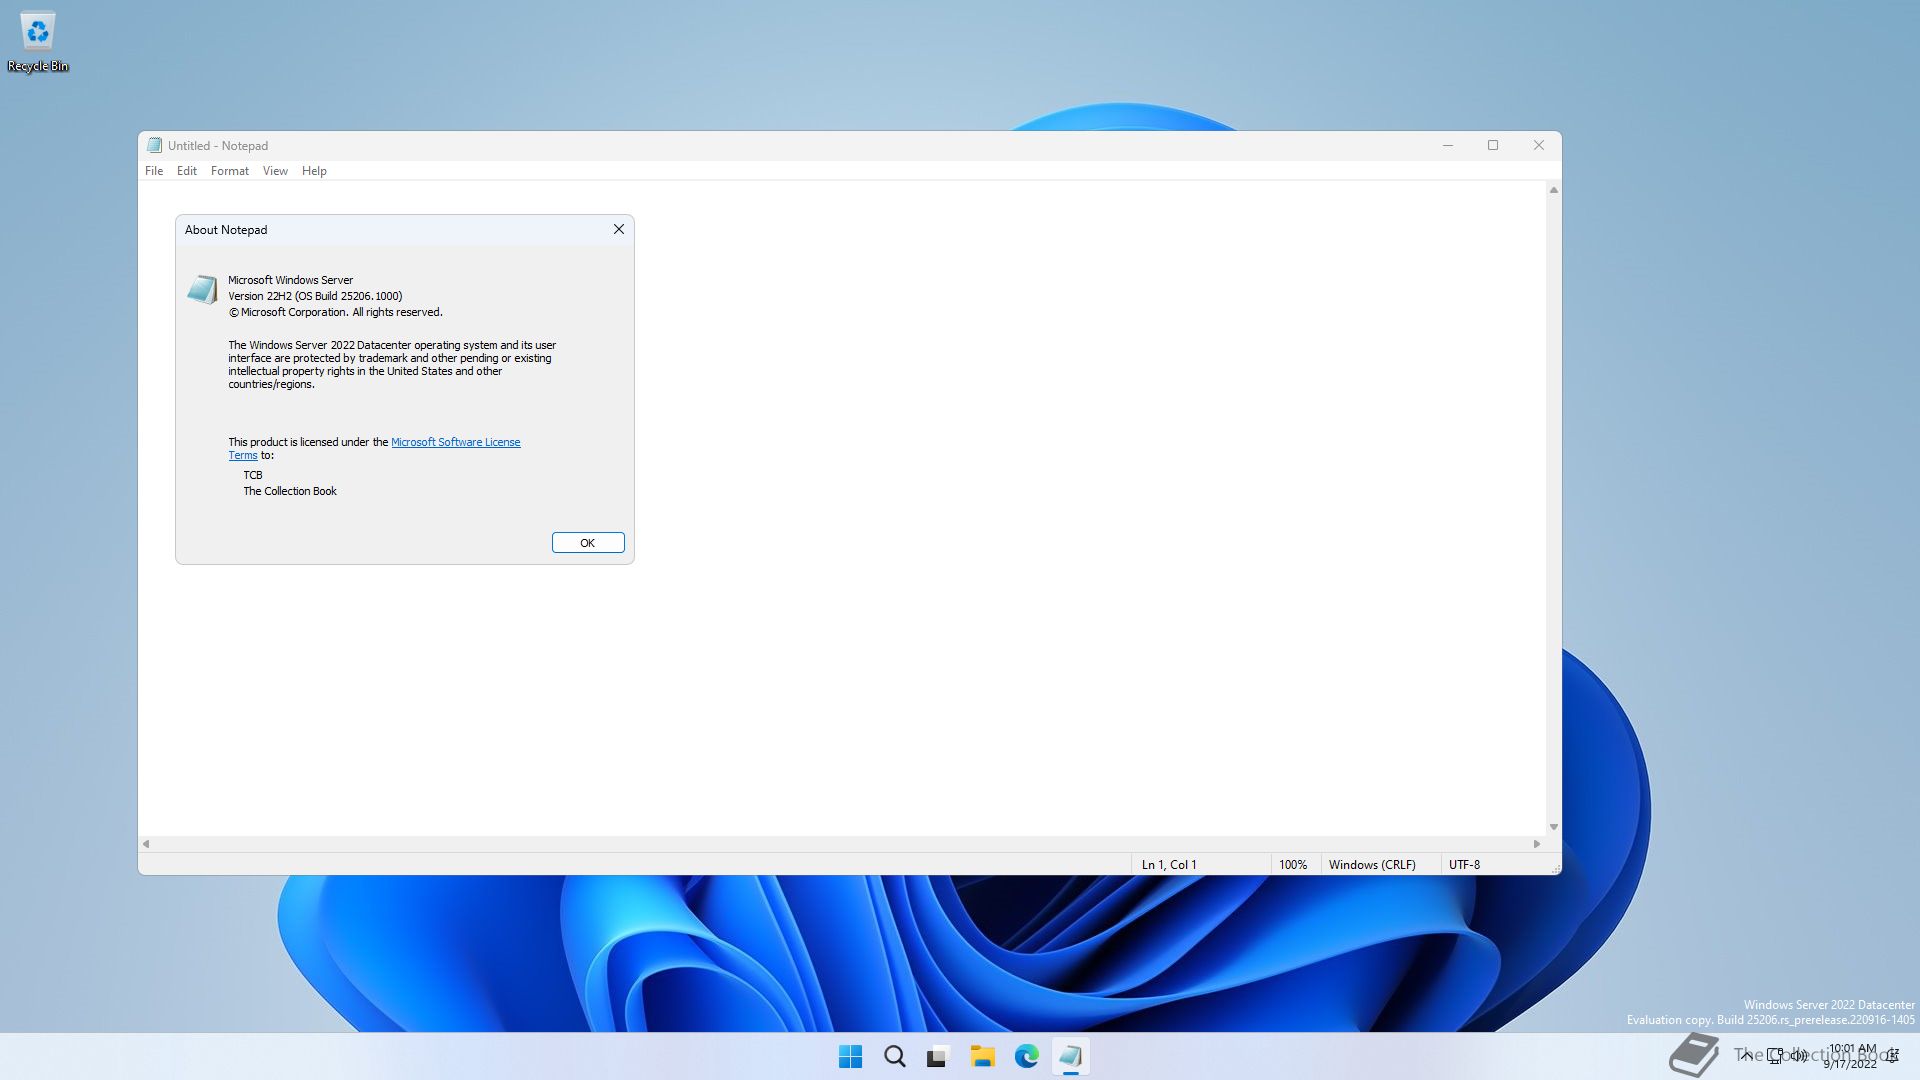Click the 'TCB' licensee text
The height and width of the screenshot is (1080, 1920).
[x=253, y=475]
